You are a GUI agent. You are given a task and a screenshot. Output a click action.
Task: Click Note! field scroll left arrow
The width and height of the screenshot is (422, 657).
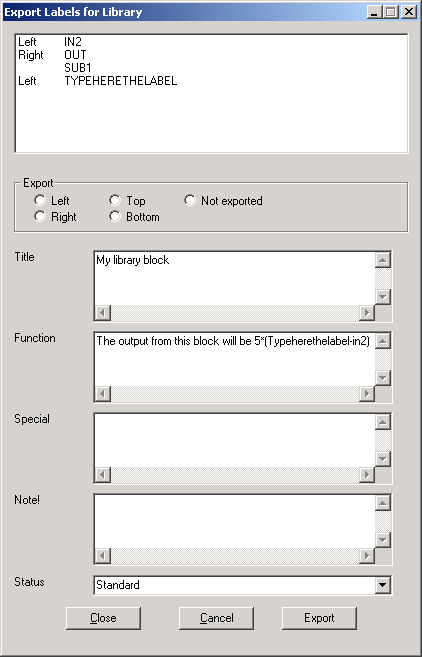(103, 556)
